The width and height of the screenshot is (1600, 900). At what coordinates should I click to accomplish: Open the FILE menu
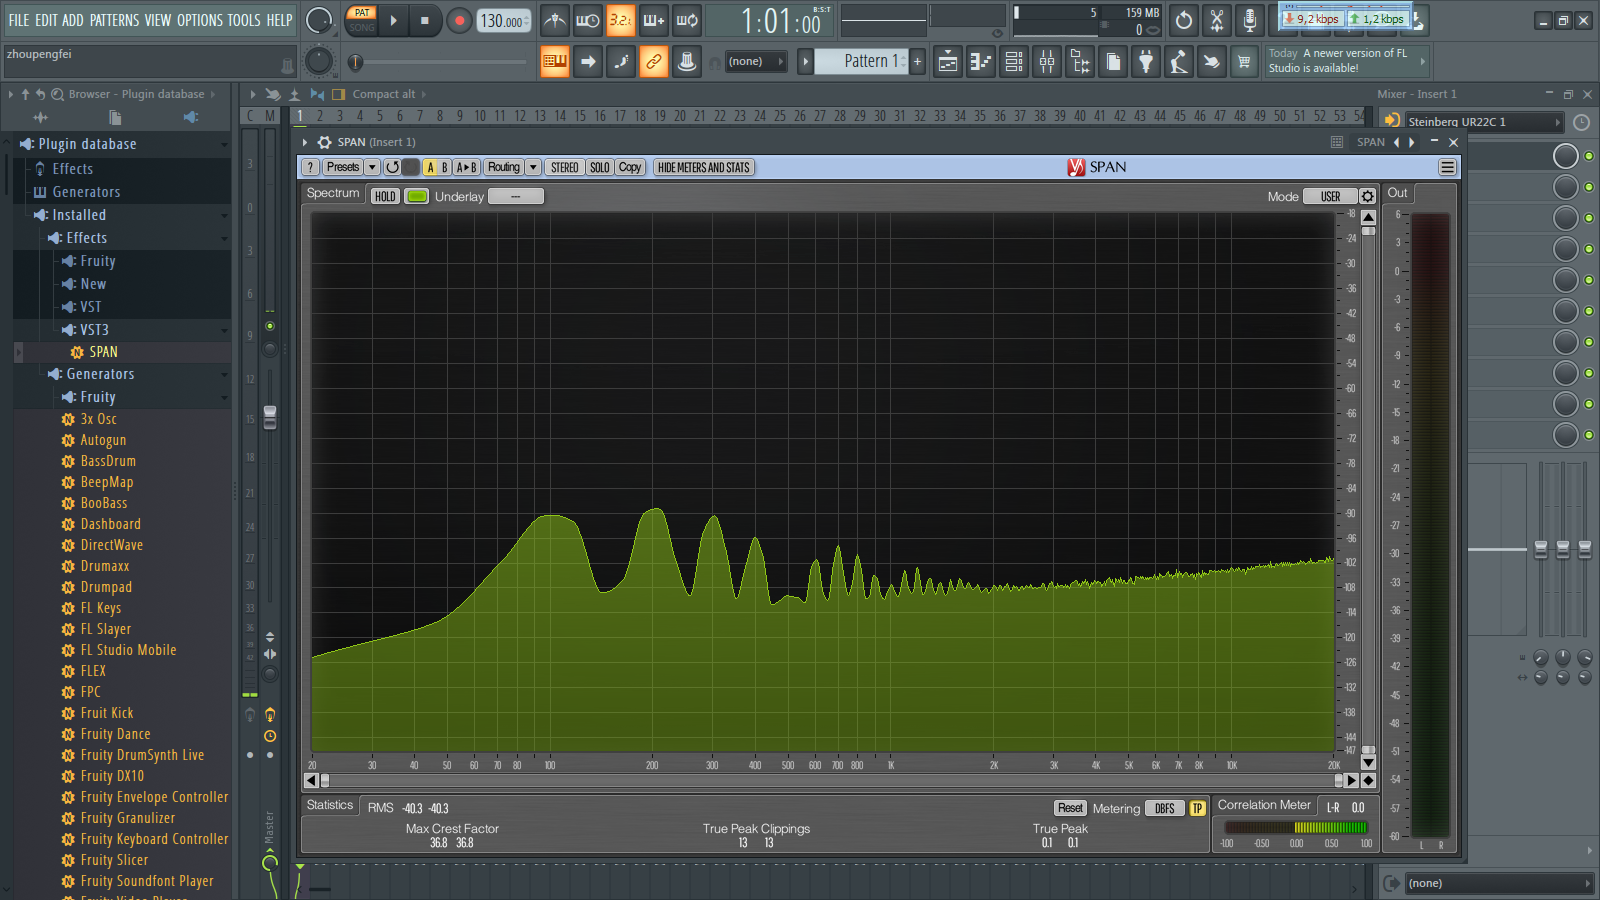(x=19, y=20)
